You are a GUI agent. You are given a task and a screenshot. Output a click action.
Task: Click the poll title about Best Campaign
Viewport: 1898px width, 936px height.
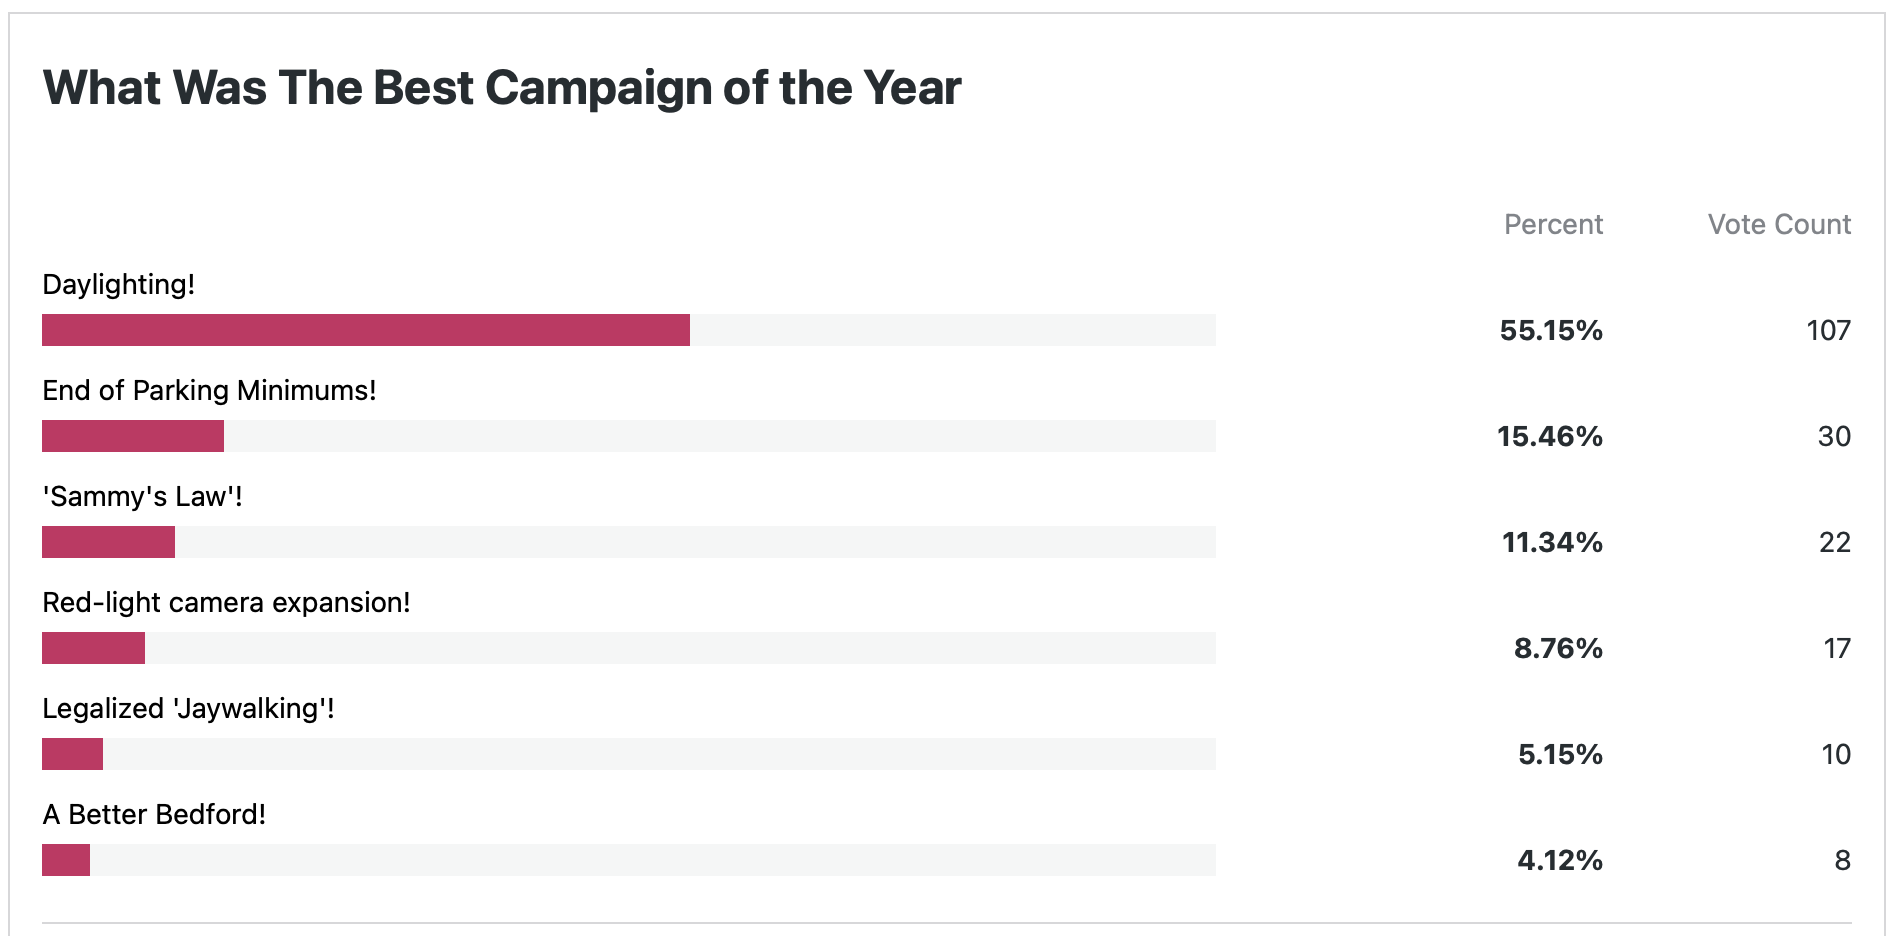[501, 88]
